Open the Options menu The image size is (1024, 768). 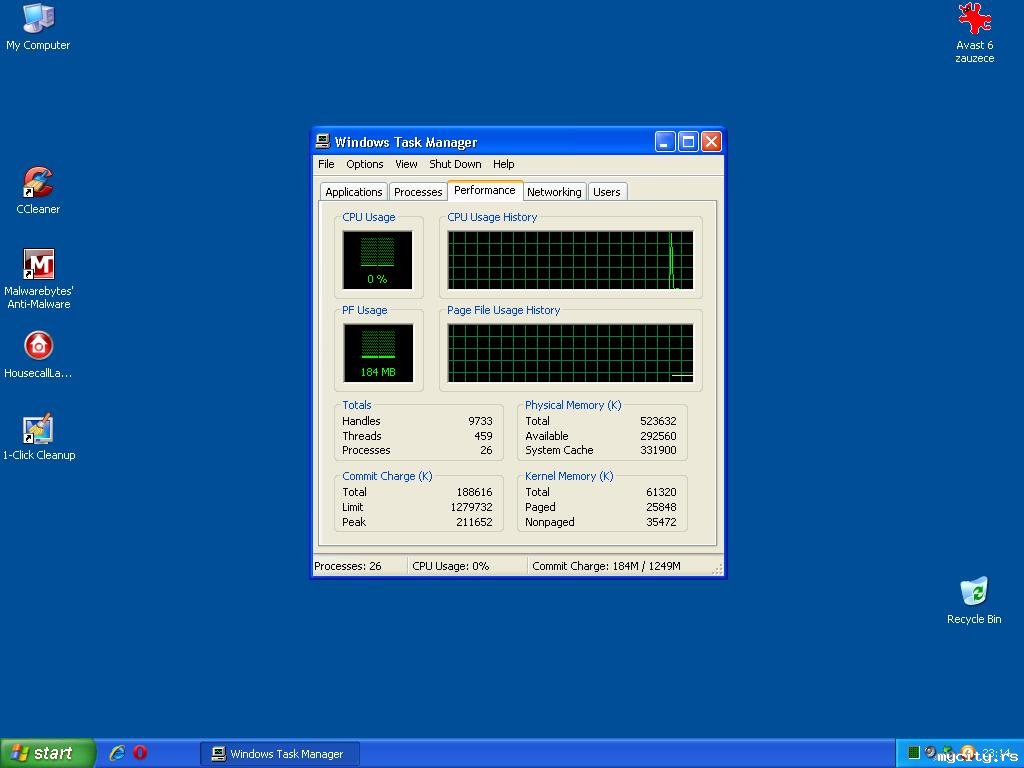point(364,164)
